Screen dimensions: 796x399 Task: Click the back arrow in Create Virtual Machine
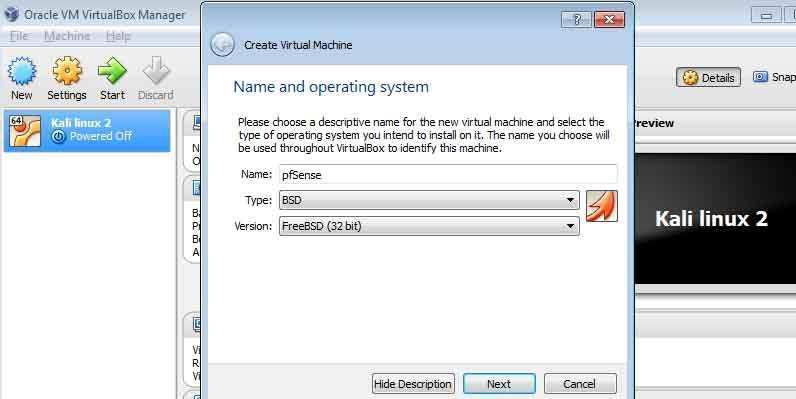pos(222,45)
